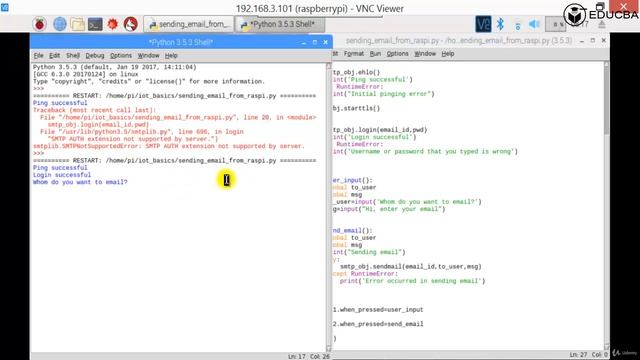
Task: Click the 'Ln: 17 Col: 26' shell status bar
Action: pos(309,356)
